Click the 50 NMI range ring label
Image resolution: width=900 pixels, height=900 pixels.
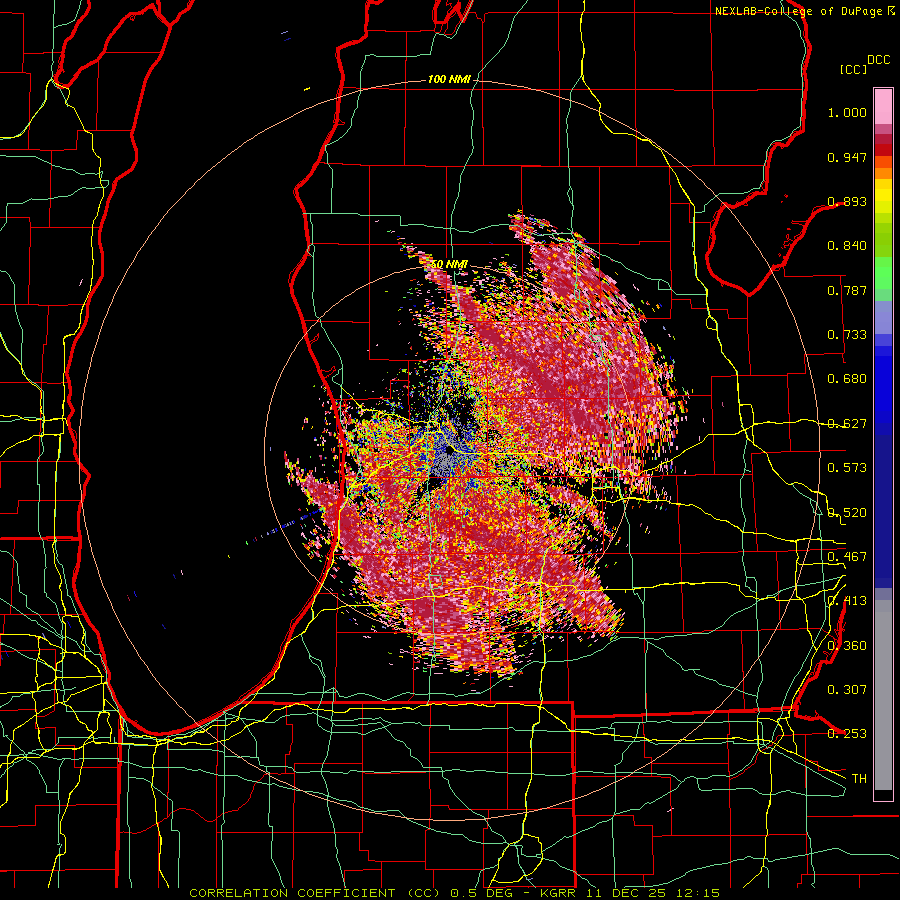coord(448,264)
